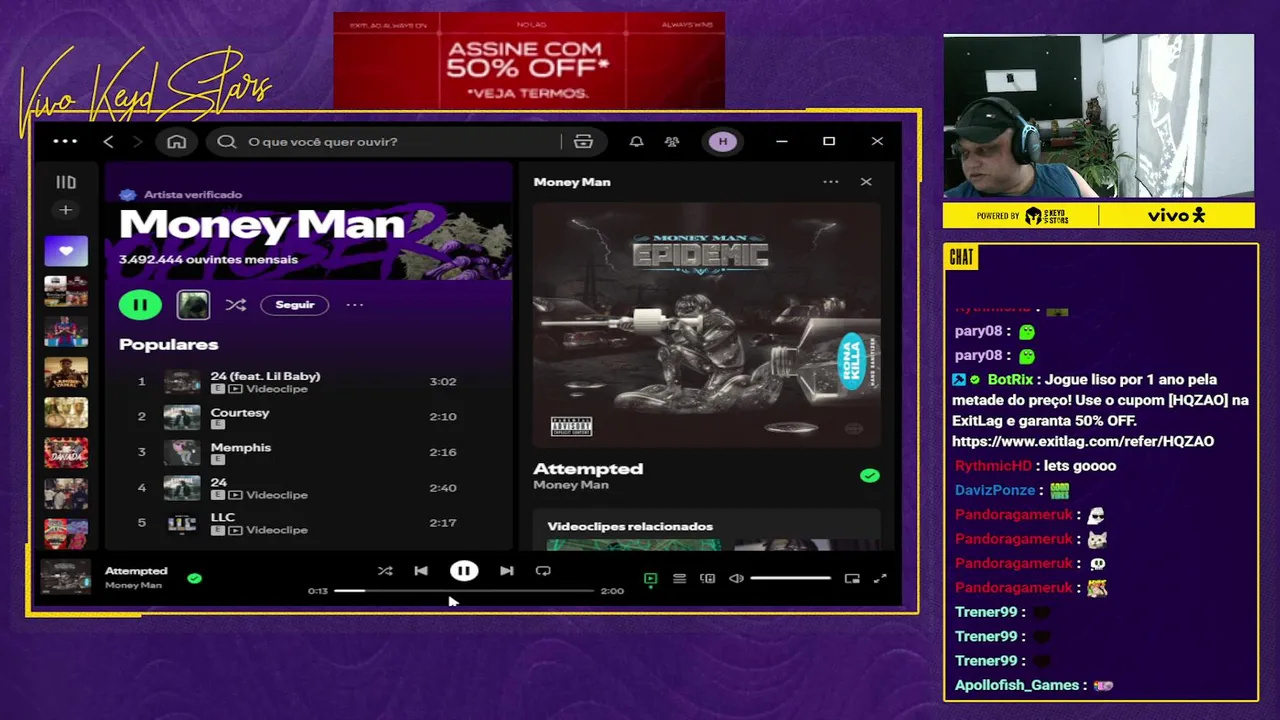This screenshot has width=1280, height=720.
Task: Pause artist playback with green button
Action: tap(140, 305)
